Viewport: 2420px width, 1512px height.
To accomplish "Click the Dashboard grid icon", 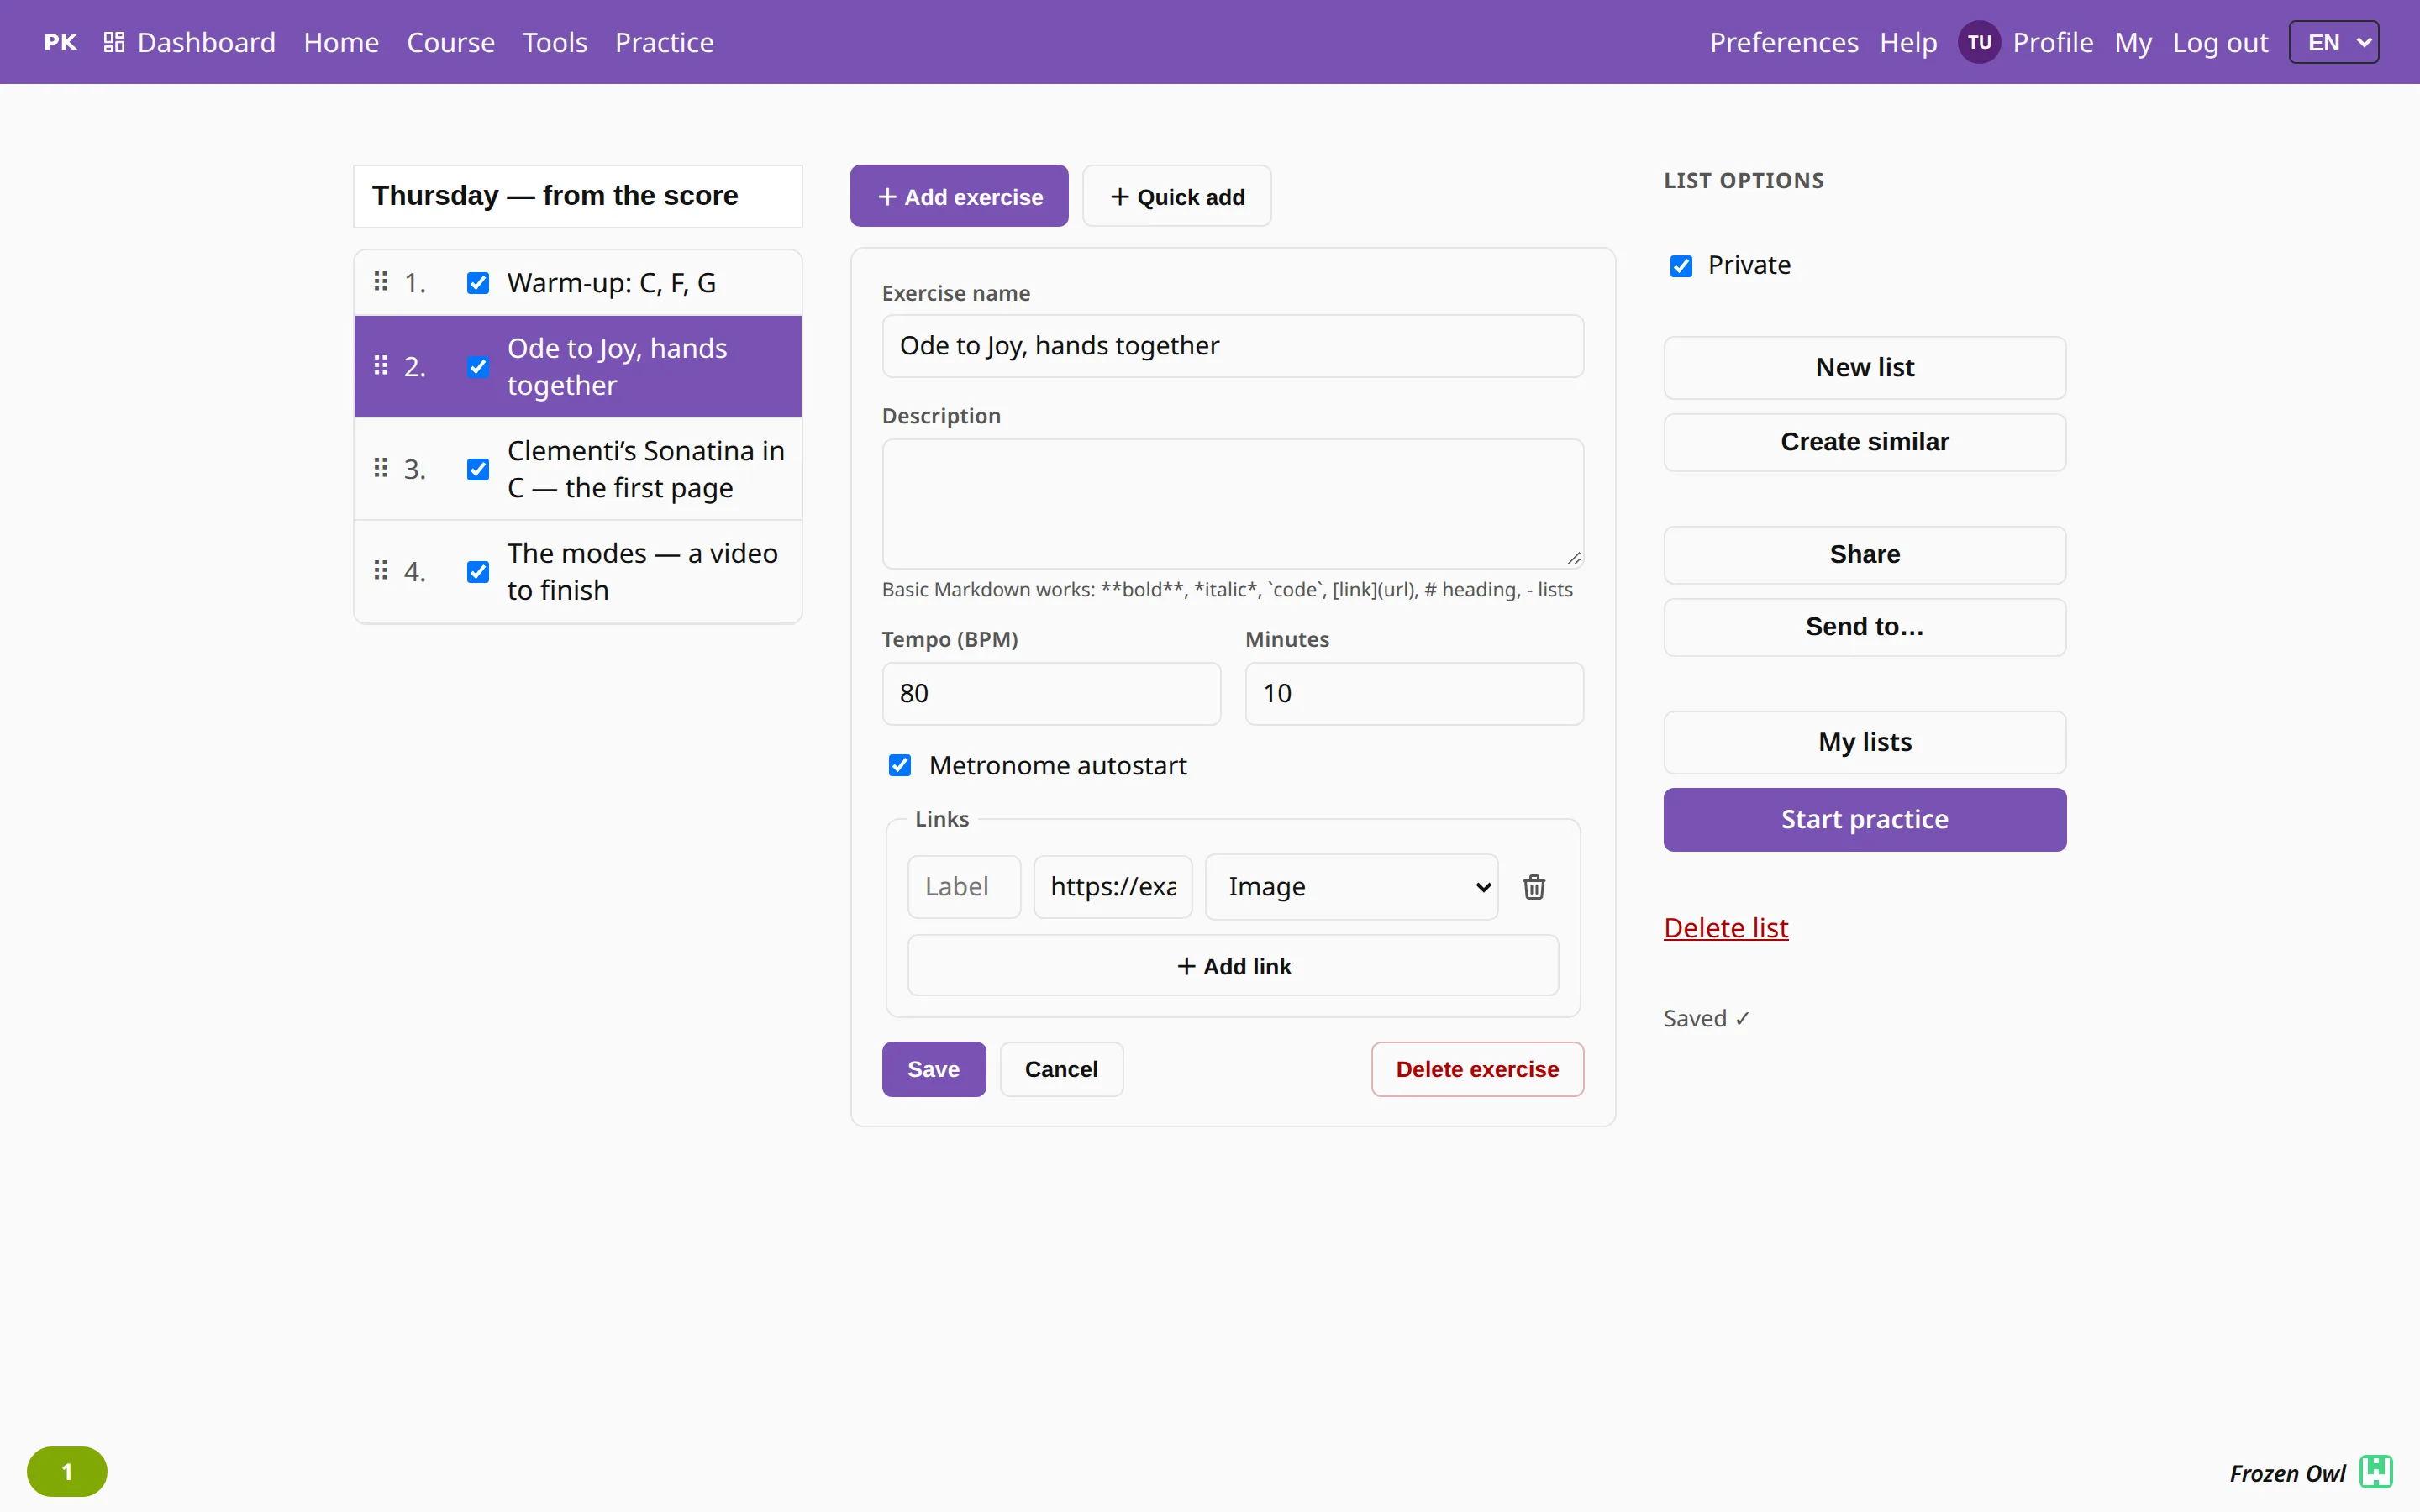I will click(114, 42).
